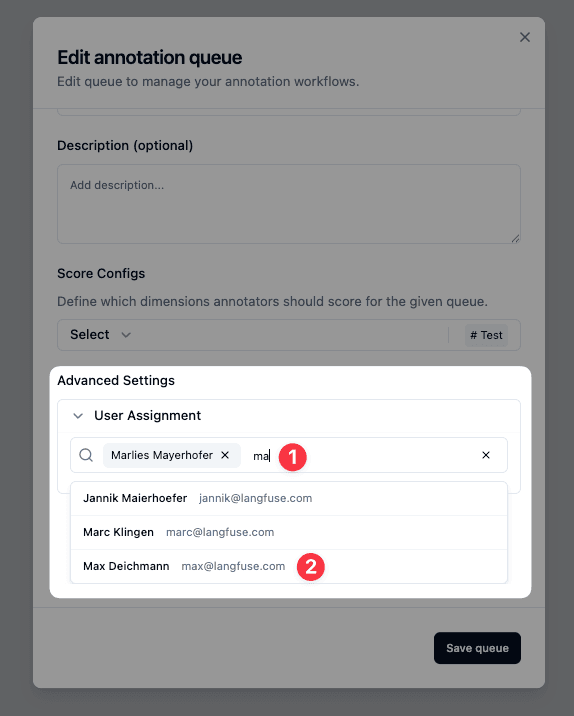Screen dimensions: 574x716
Task: Remove Marlies Mayerhofer from assigned users
Action: click(x=225, y=455)
